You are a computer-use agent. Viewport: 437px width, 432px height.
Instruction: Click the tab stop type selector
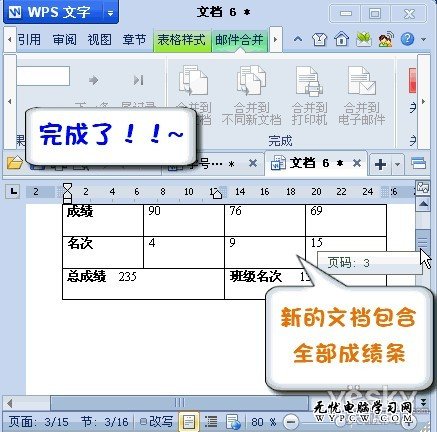[x=13, y=192]
